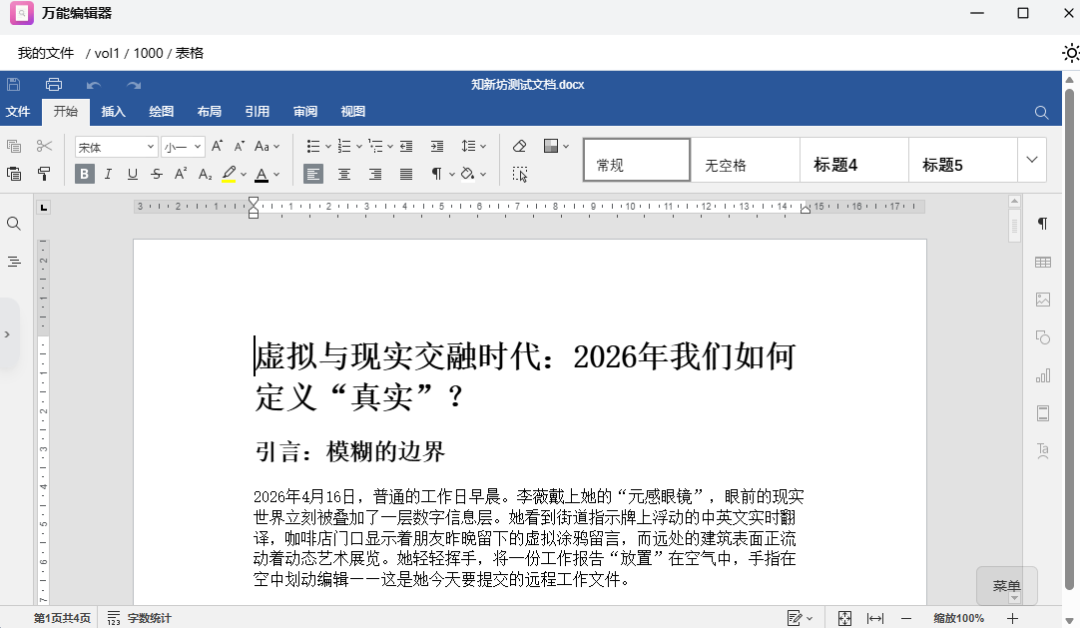Viewport: 1080px width, 628px height.
Task: Switch theme with the sun icon
Action: click(x=1070, y=53)
